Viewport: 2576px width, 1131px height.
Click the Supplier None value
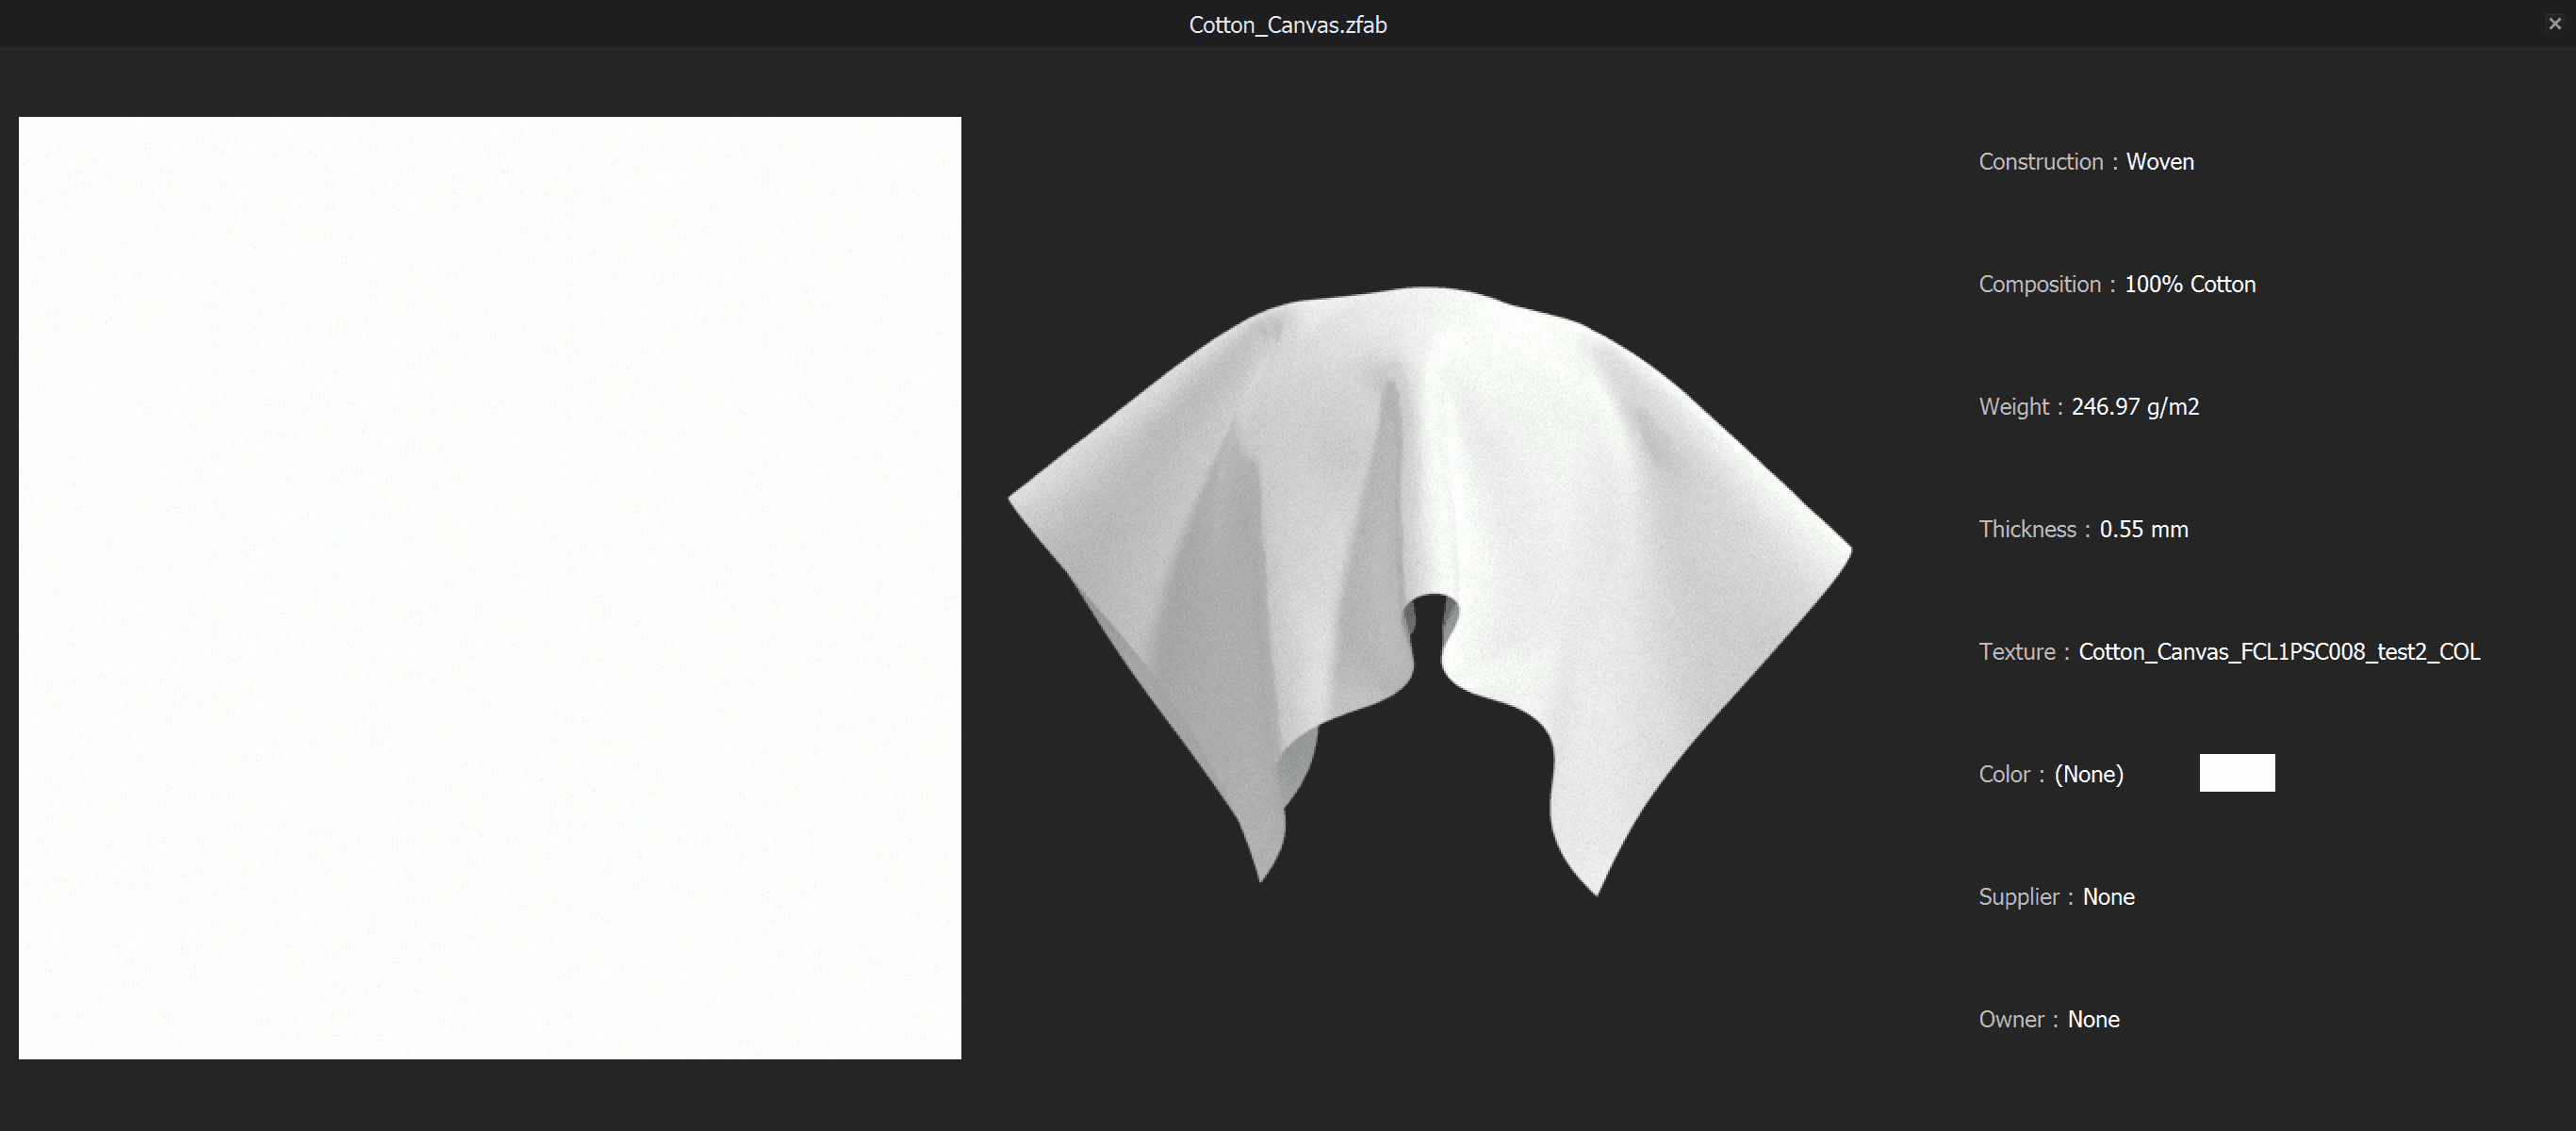click(x=2108, y=897)
